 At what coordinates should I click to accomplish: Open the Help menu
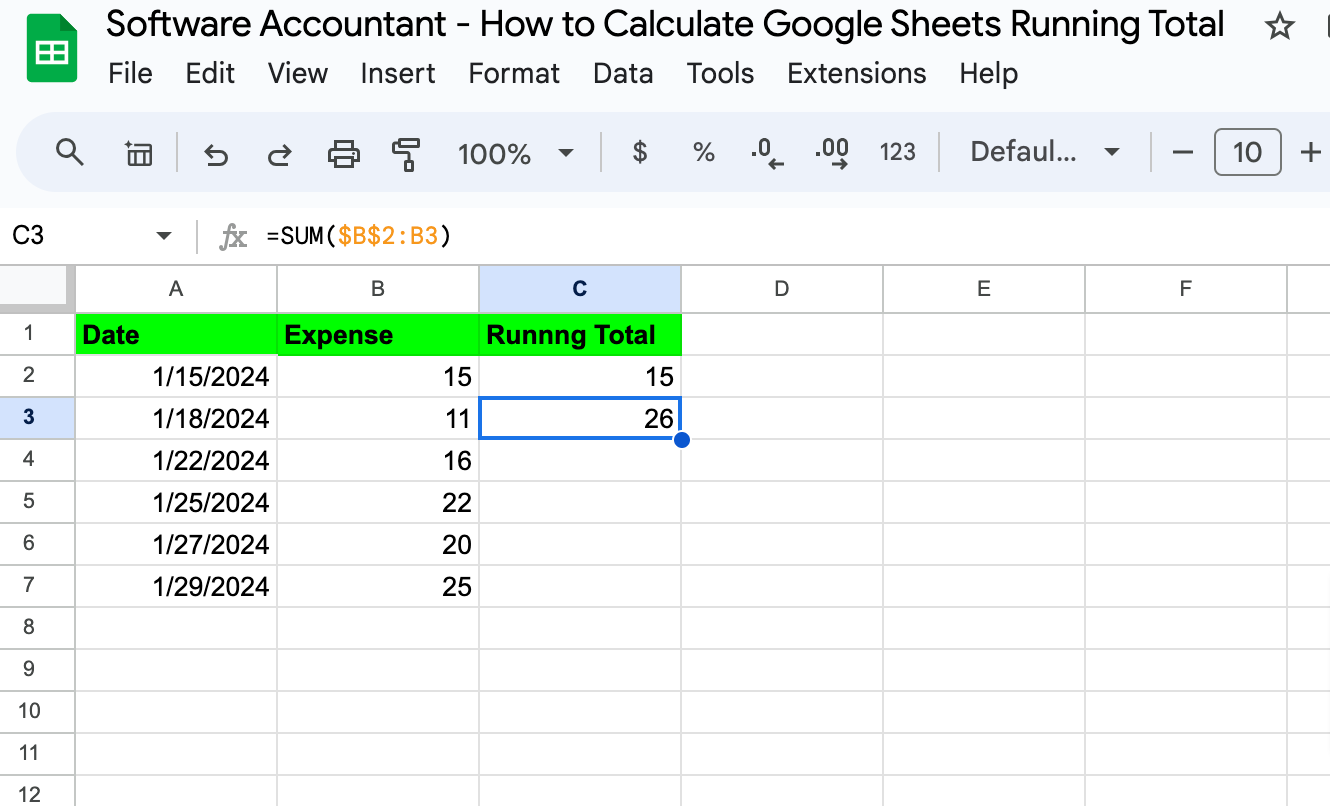pyautogui.click(x=988, y=73)
